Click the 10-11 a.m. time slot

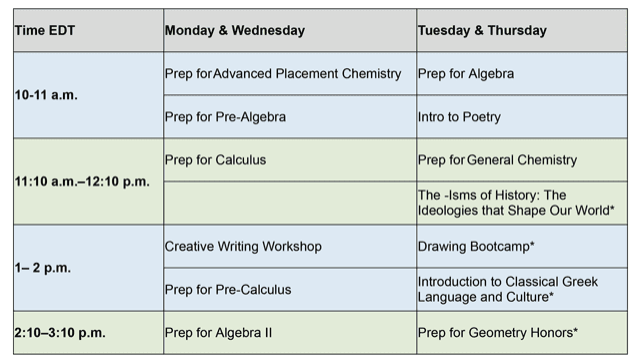tap(89, 95)
